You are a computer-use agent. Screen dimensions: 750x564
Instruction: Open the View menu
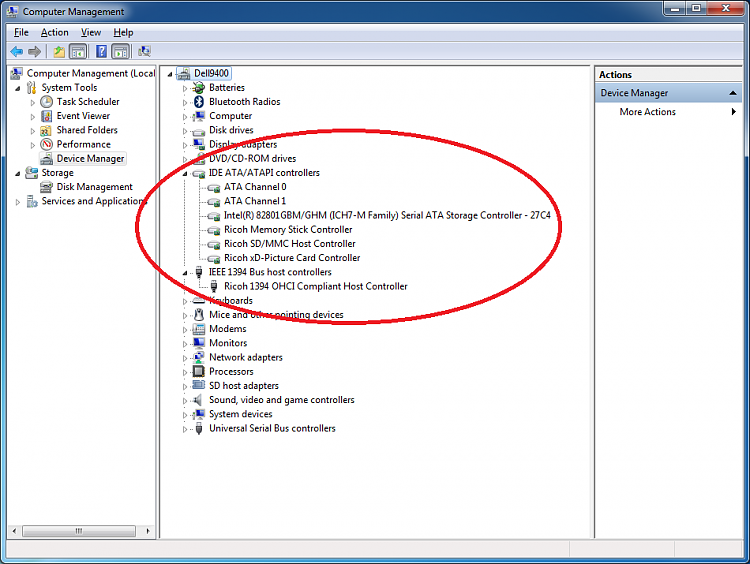(x=91, y=33)
